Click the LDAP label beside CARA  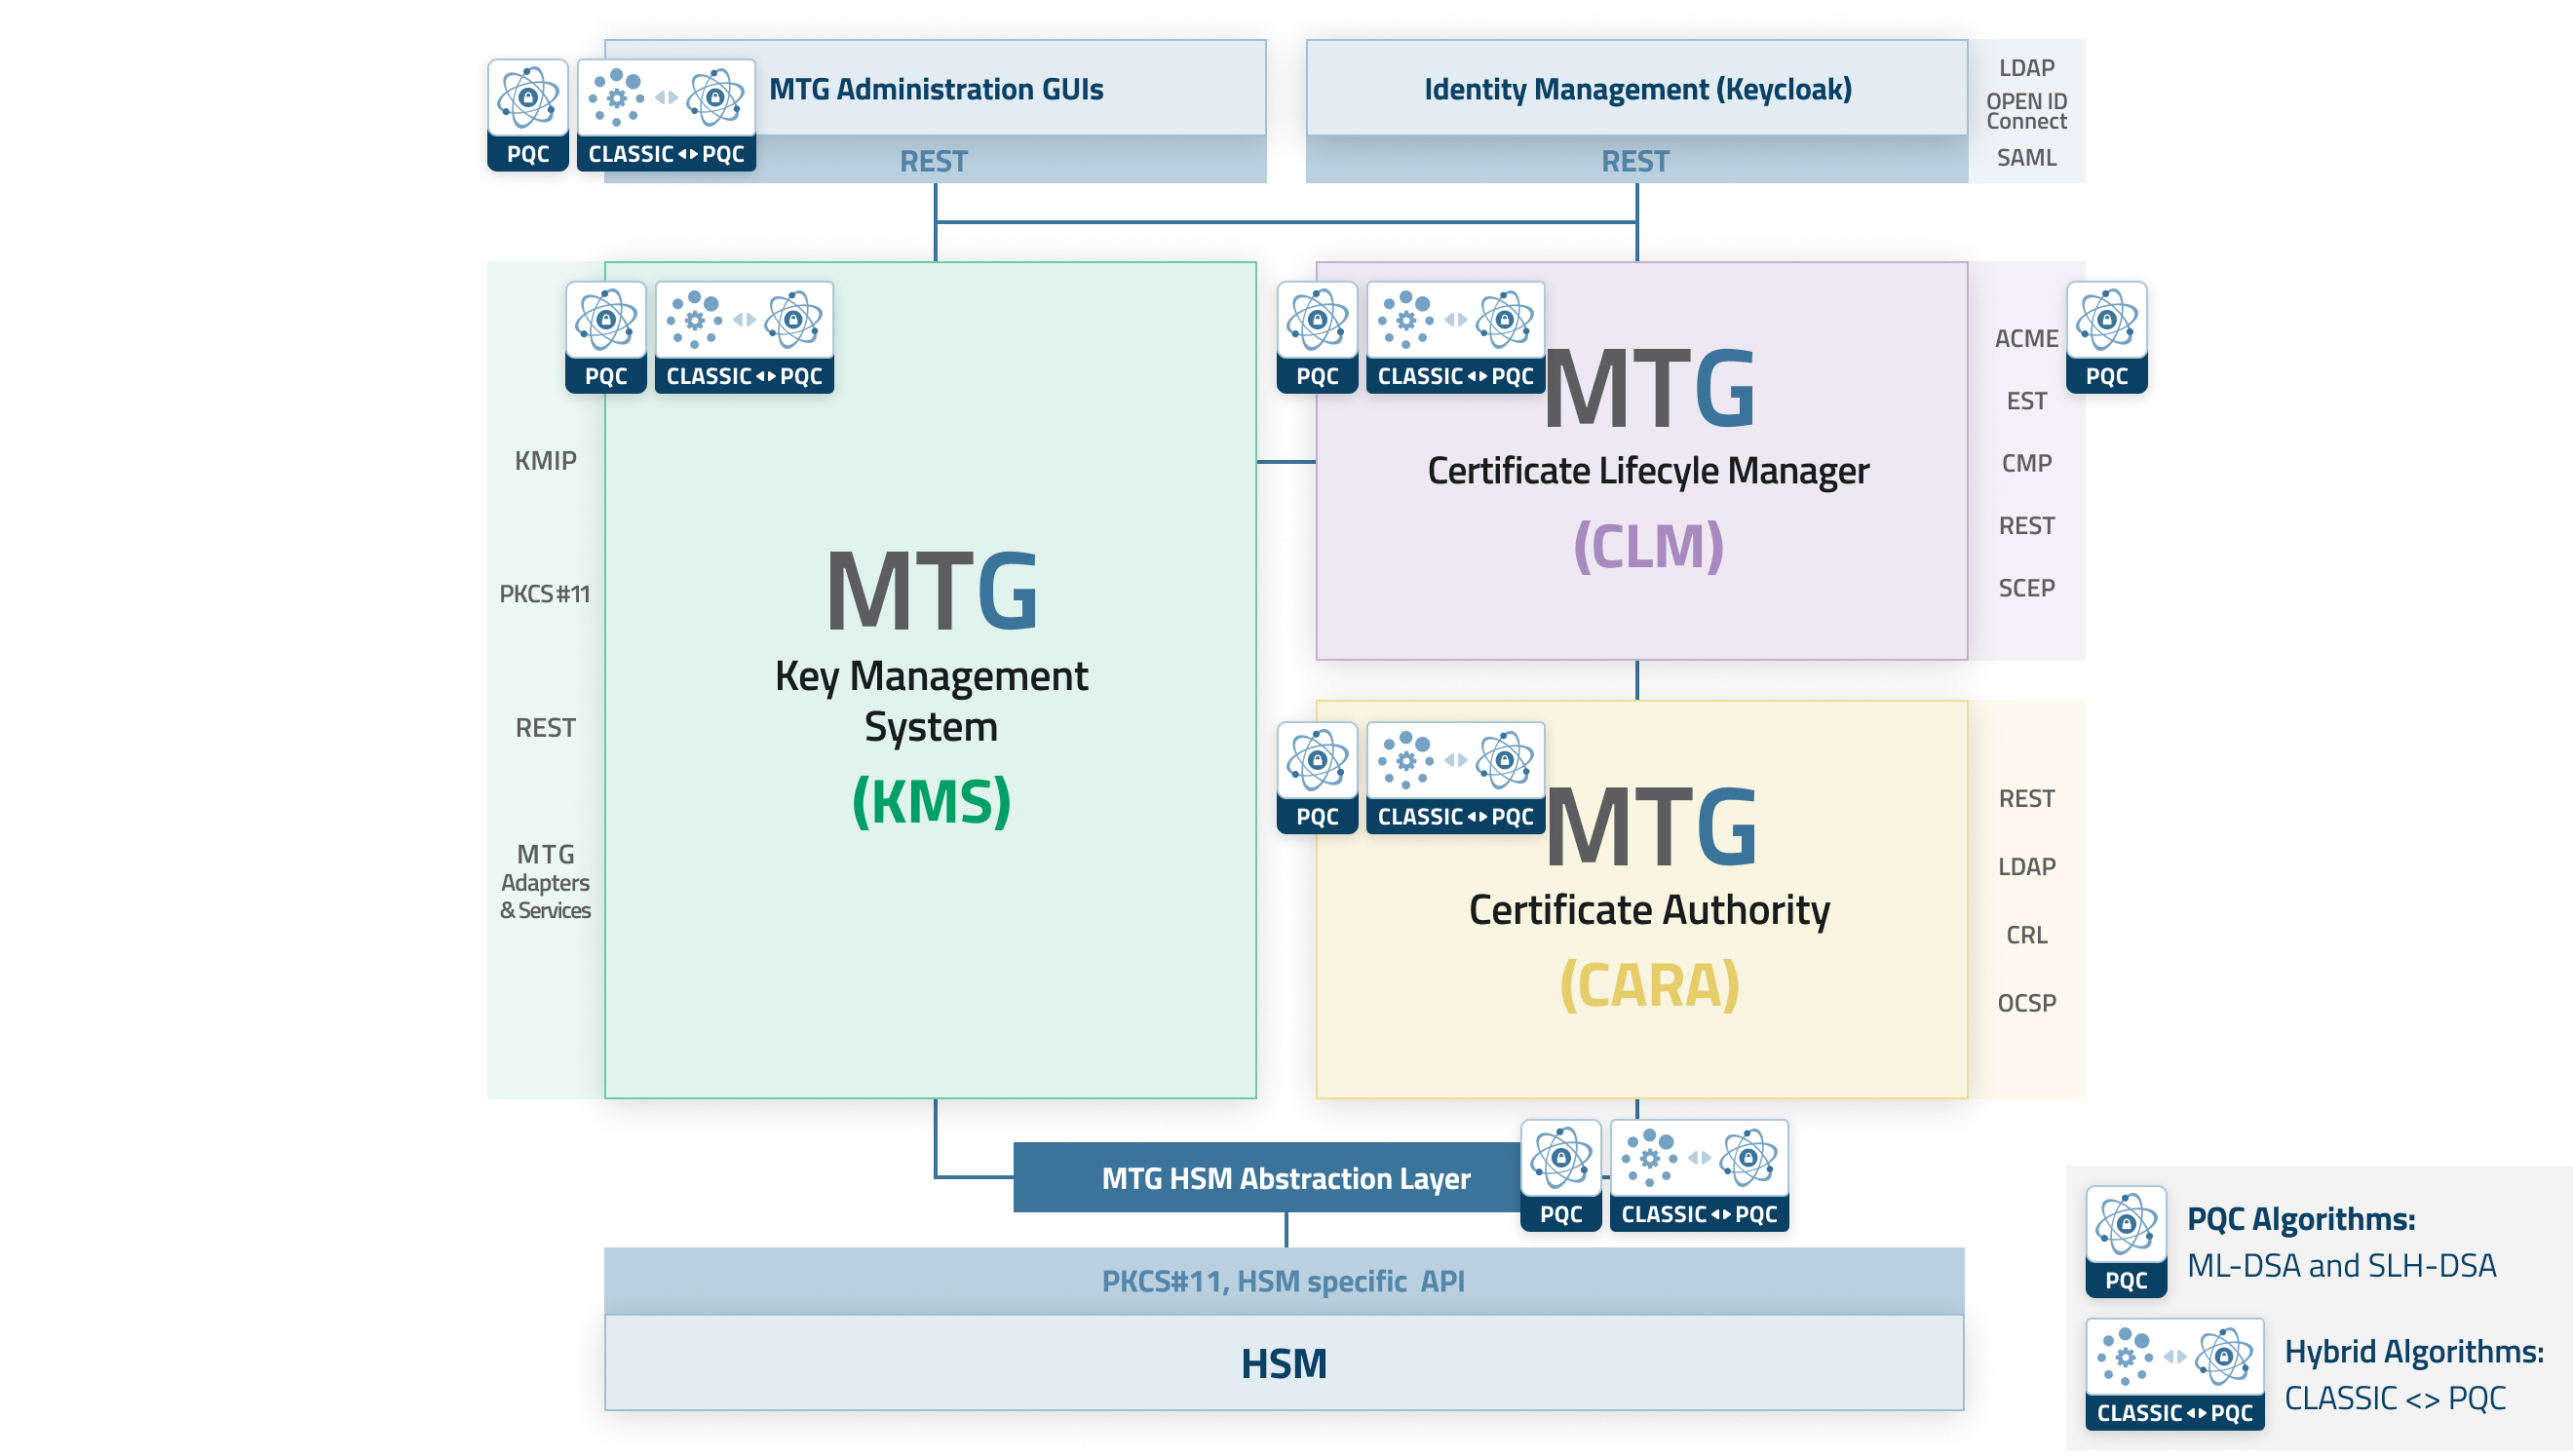[2026, 867]
